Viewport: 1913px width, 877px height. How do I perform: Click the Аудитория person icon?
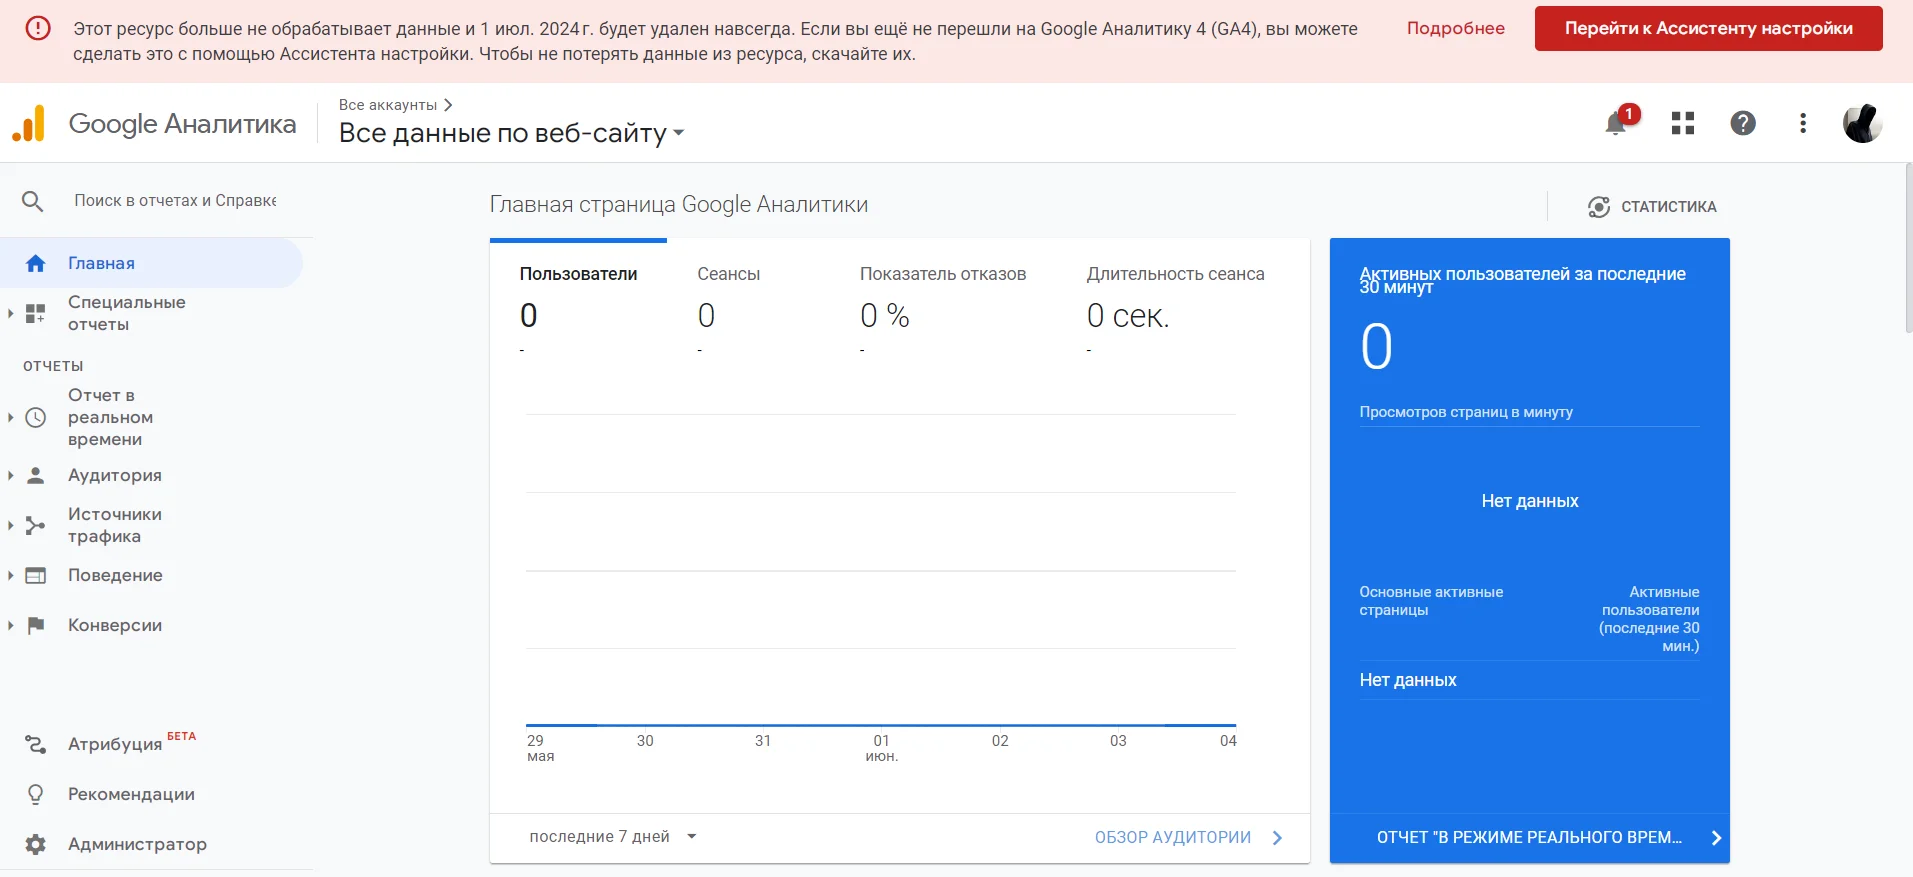36,475
